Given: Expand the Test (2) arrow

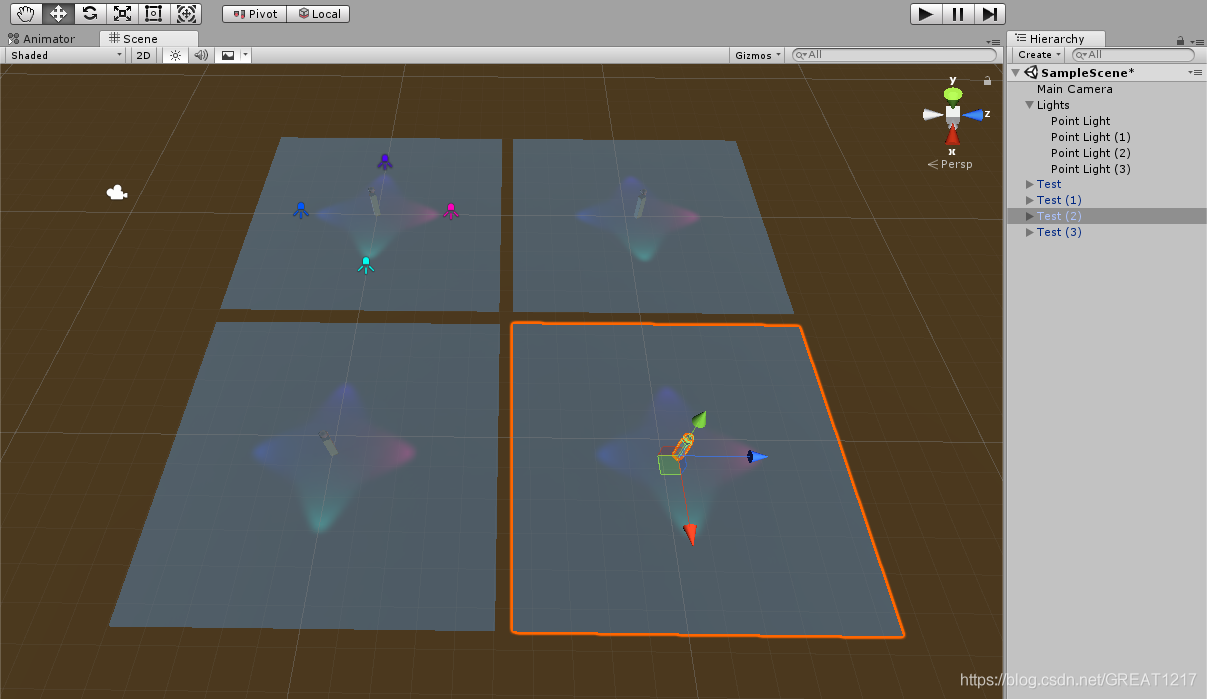Looking at the screenshot, I should 1030,216.
